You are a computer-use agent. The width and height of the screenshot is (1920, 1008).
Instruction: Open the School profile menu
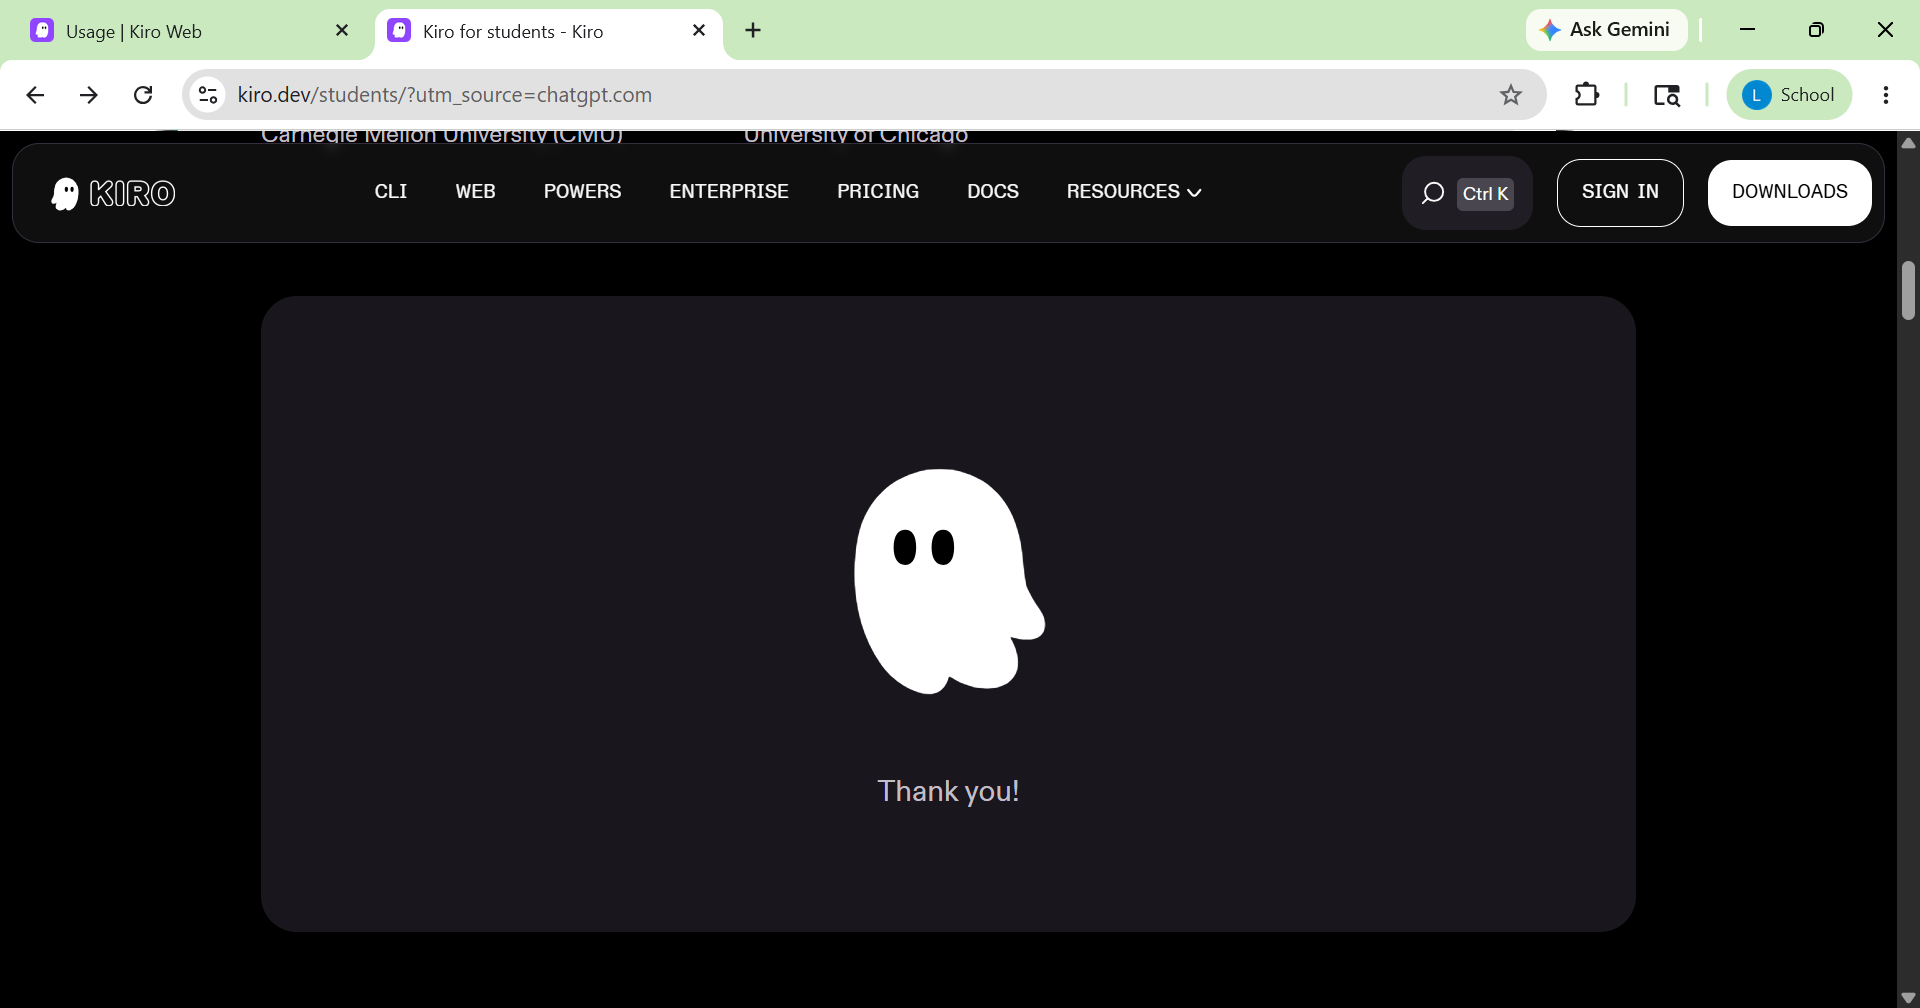pos(1788,95)
